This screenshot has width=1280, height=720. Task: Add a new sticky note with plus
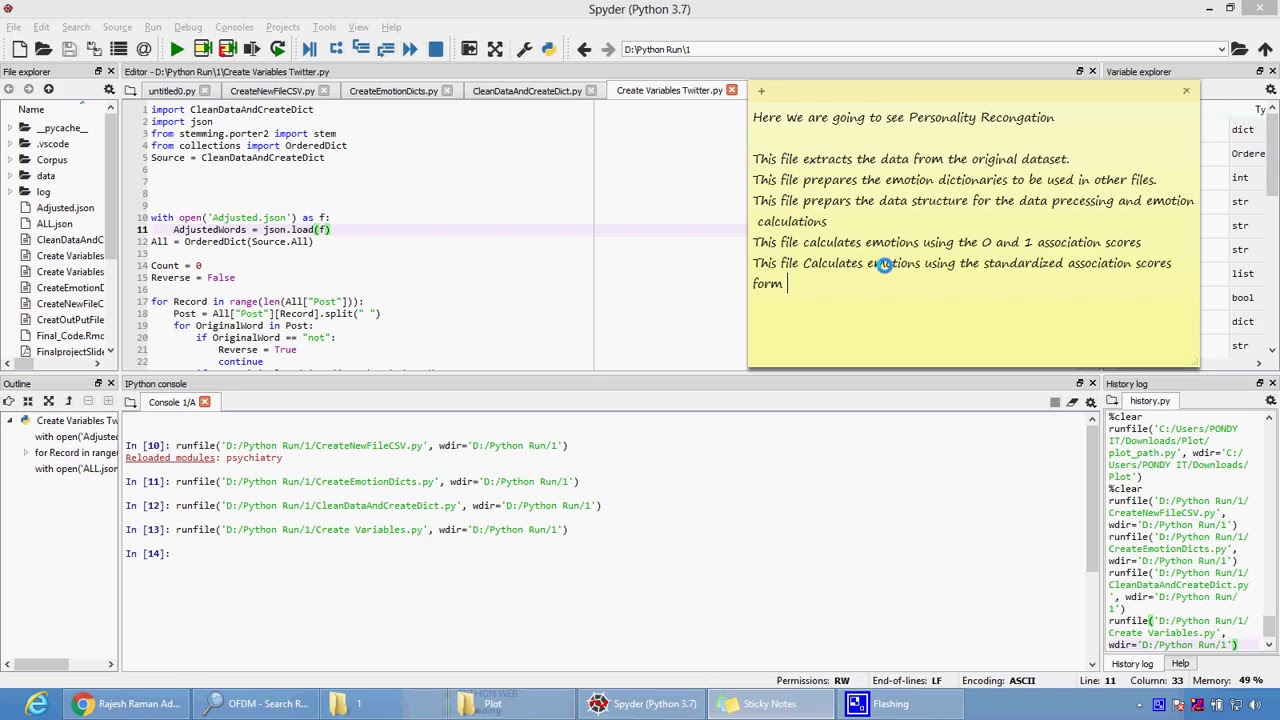coord(761,91)
